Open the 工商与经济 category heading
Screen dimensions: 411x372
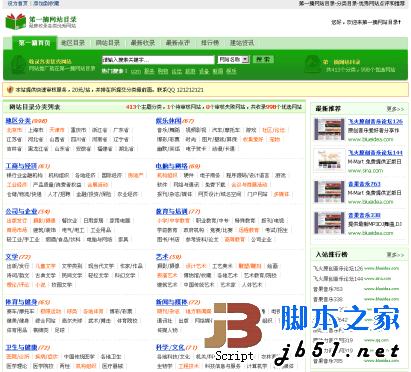click(21, 166)
